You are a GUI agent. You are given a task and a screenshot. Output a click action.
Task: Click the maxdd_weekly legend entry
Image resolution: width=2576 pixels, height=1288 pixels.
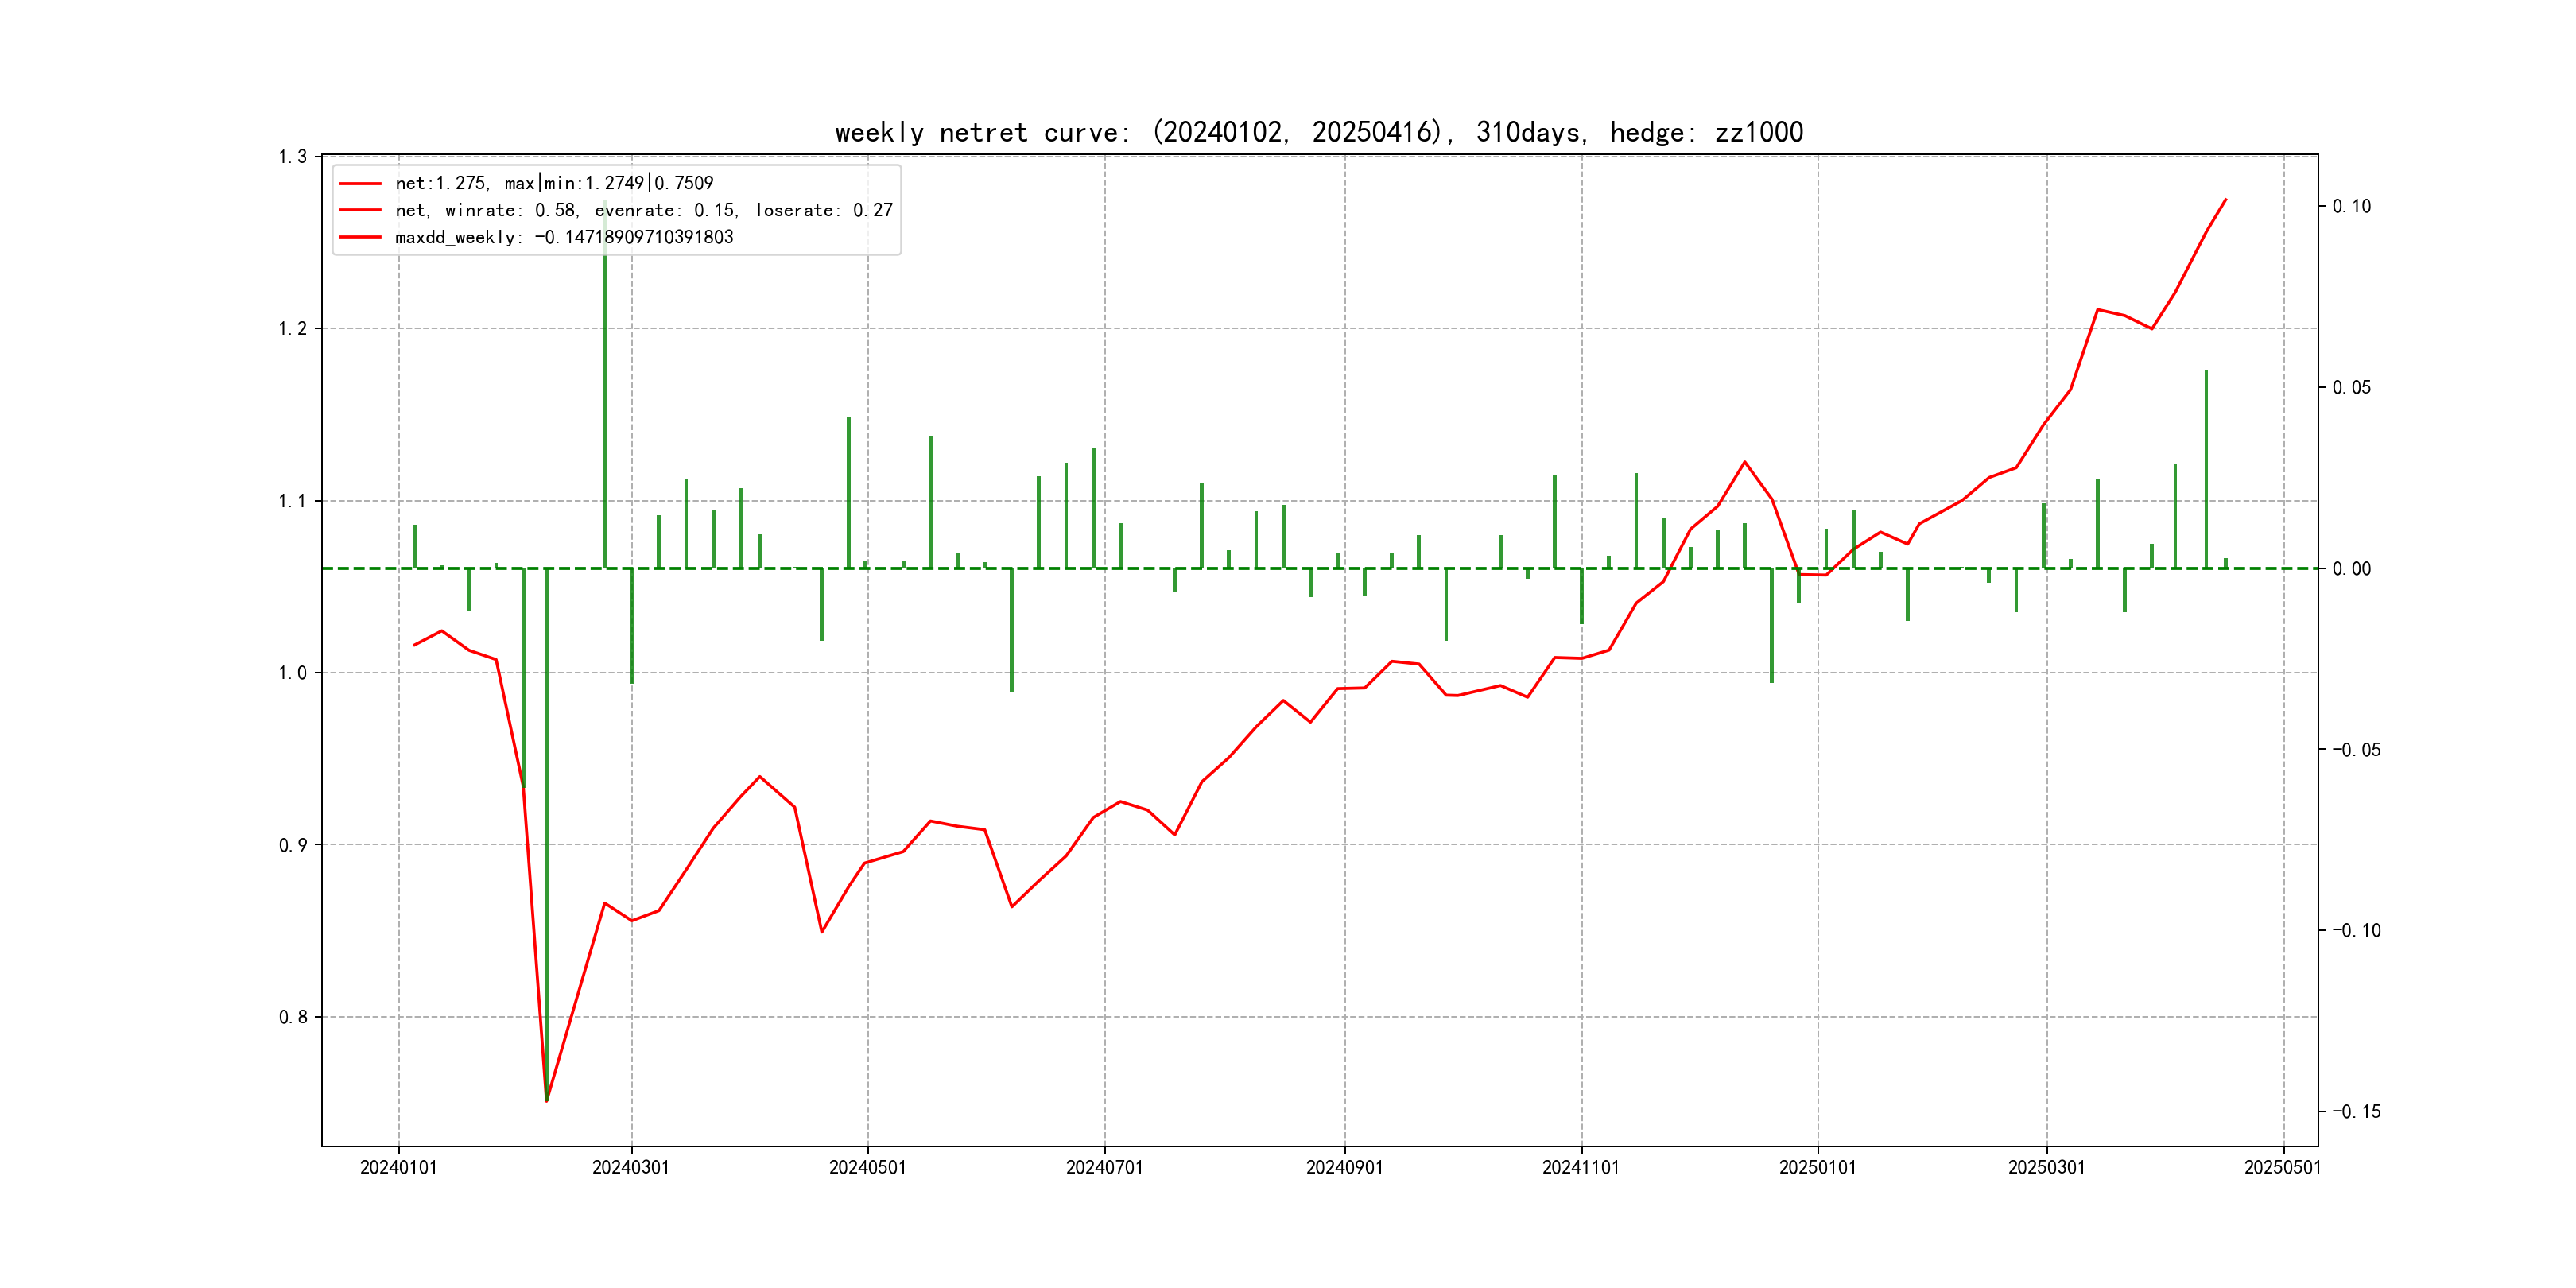pos(564,237)
